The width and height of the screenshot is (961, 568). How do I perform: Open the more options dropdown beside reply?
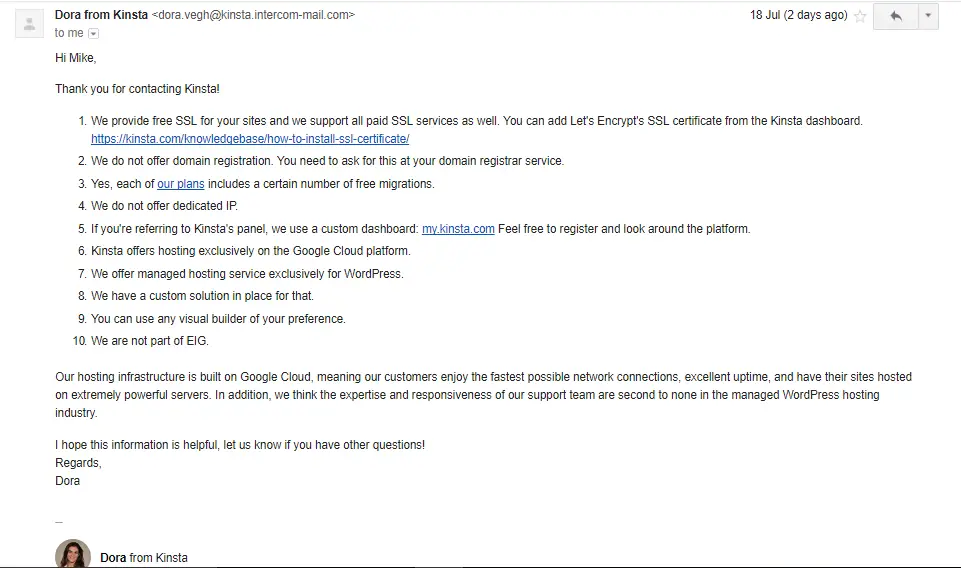coord(928,16)
